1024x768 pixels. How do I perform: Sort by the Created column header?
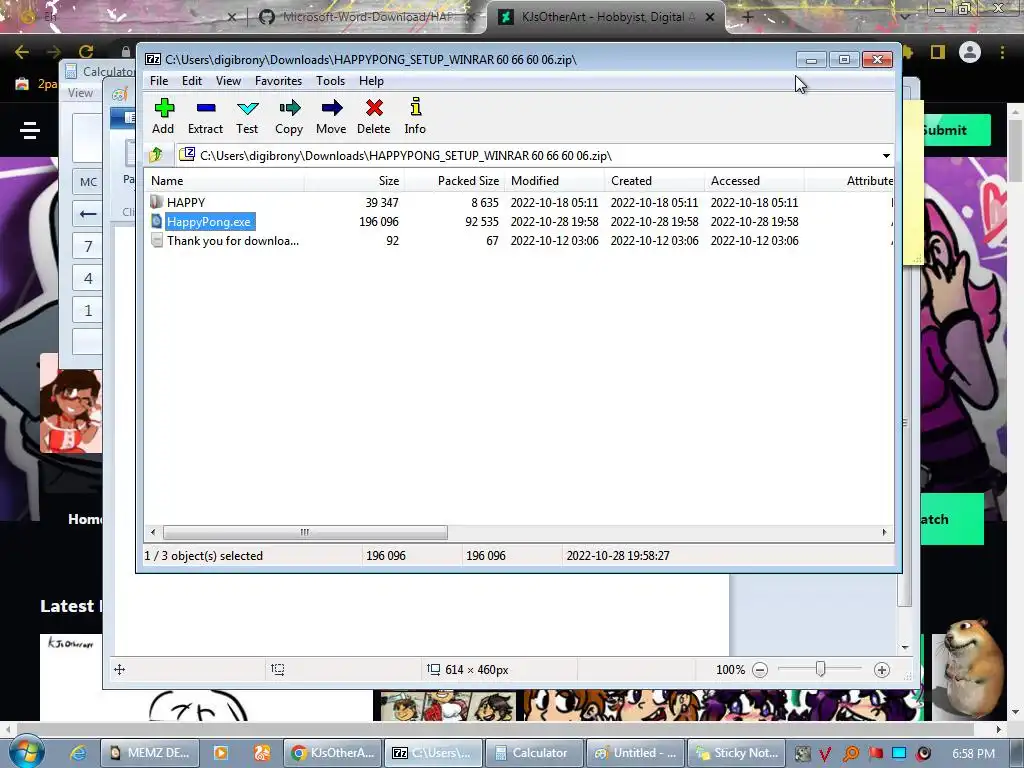[x=654, y=181]
